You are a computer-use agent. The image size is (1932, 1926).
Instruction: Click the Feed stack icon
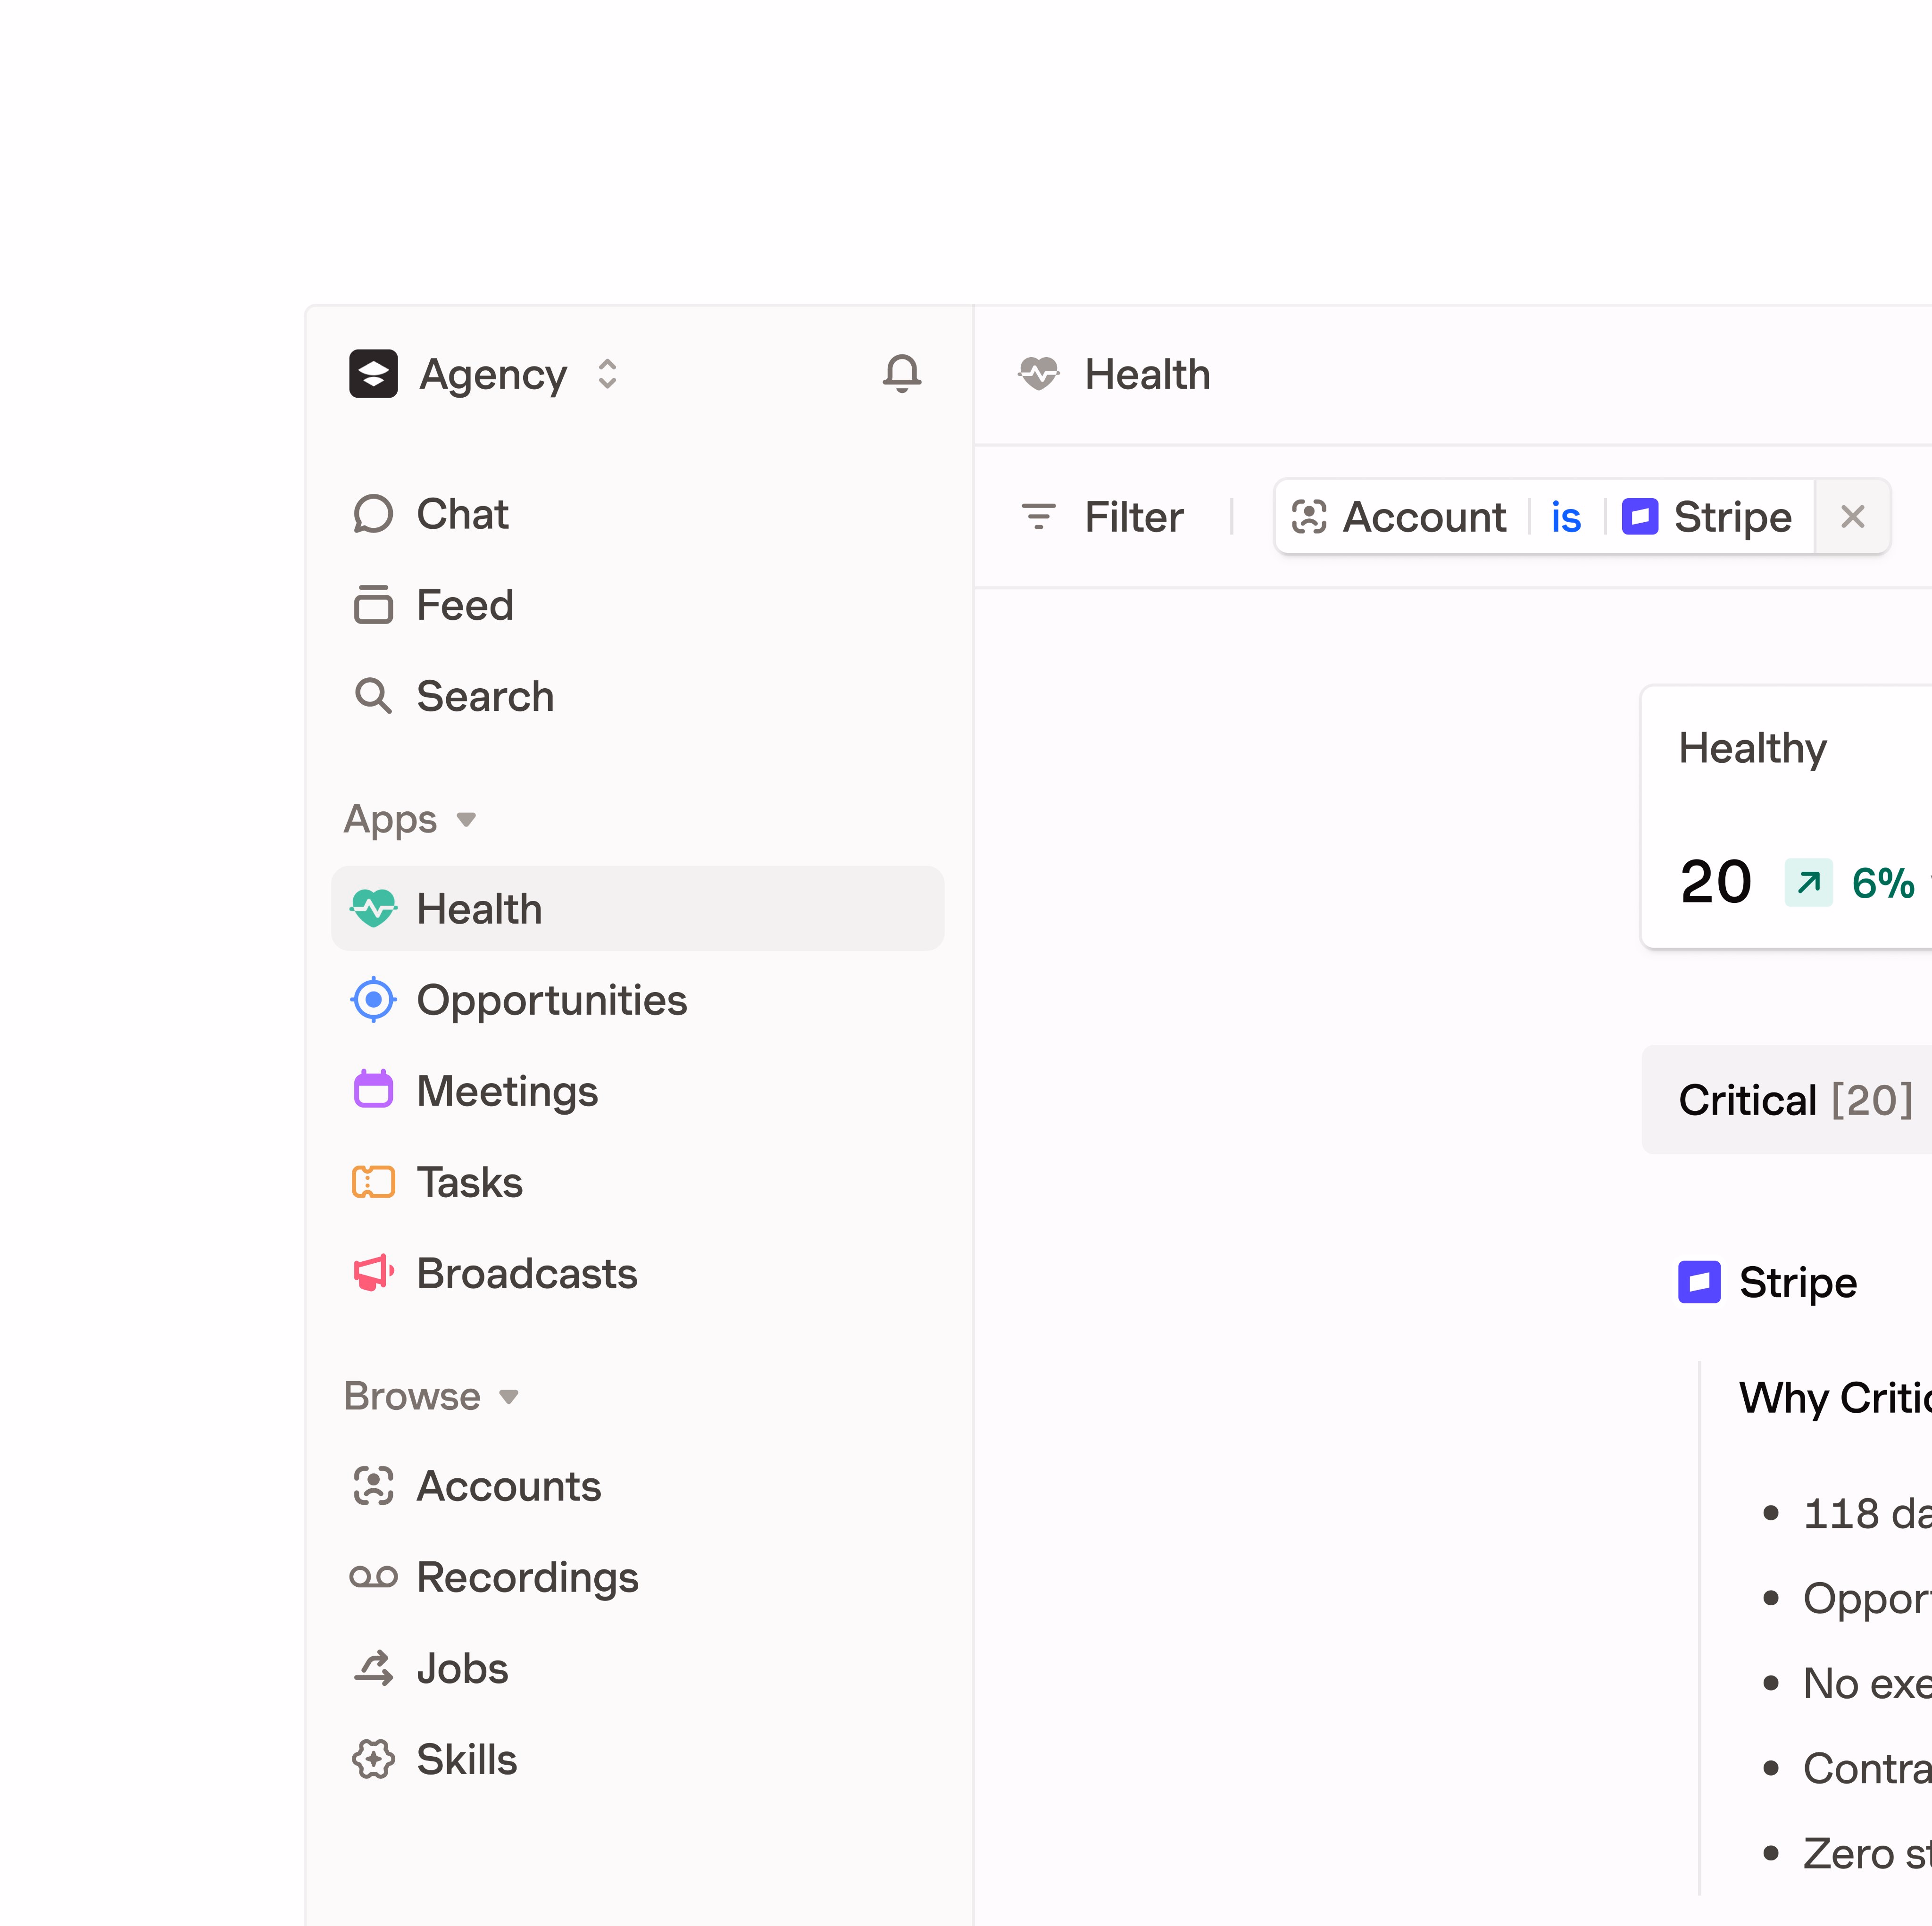pos(373,605)
